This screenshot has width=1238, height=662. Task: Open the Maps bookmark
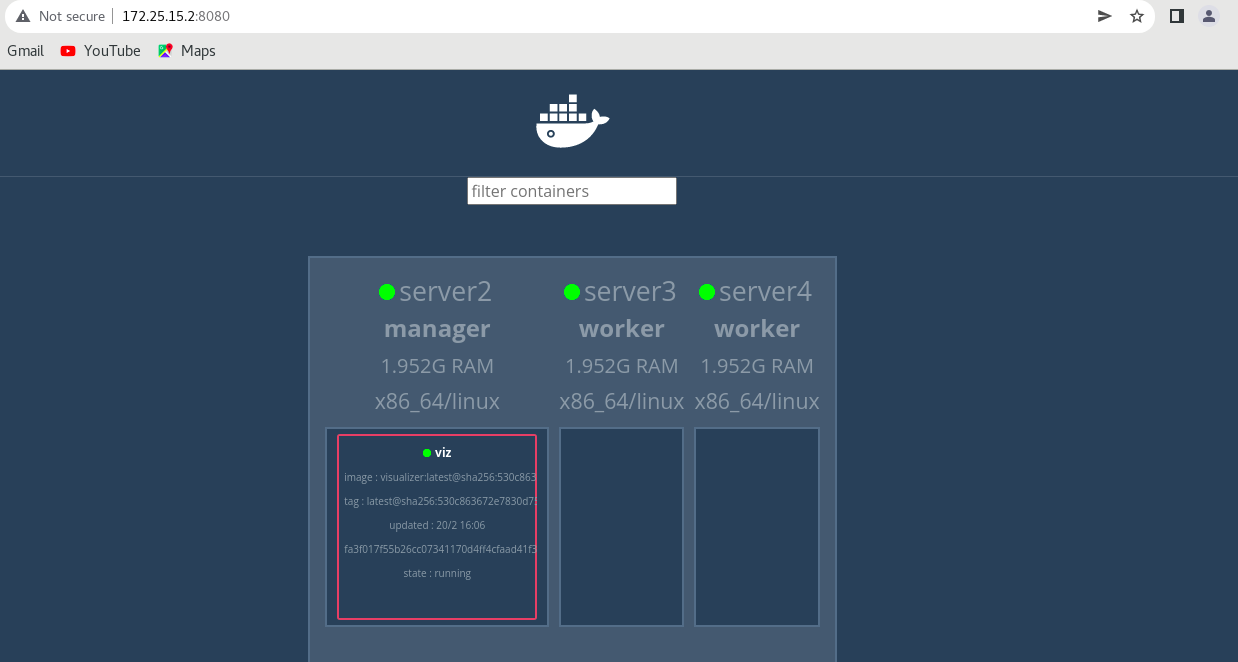tap(187, 51)
